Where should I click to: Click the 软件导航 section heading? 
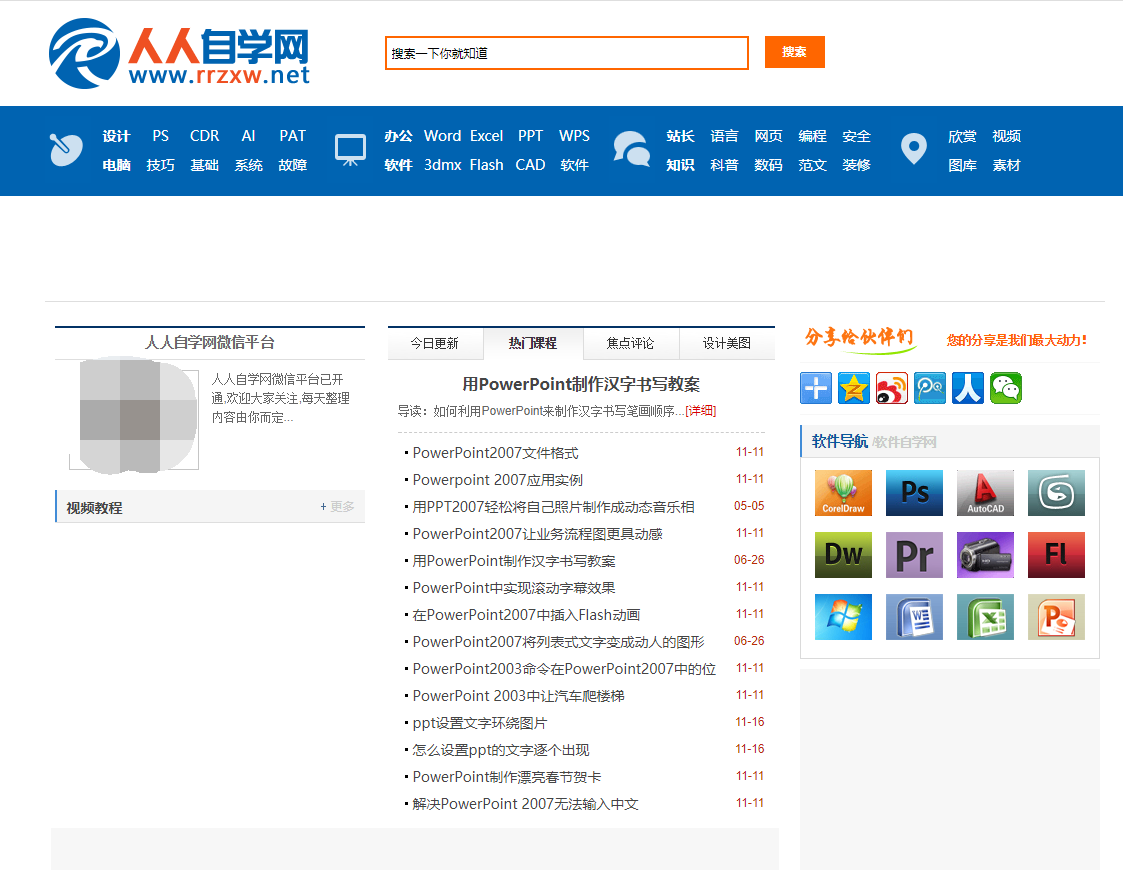pos(839,441)
